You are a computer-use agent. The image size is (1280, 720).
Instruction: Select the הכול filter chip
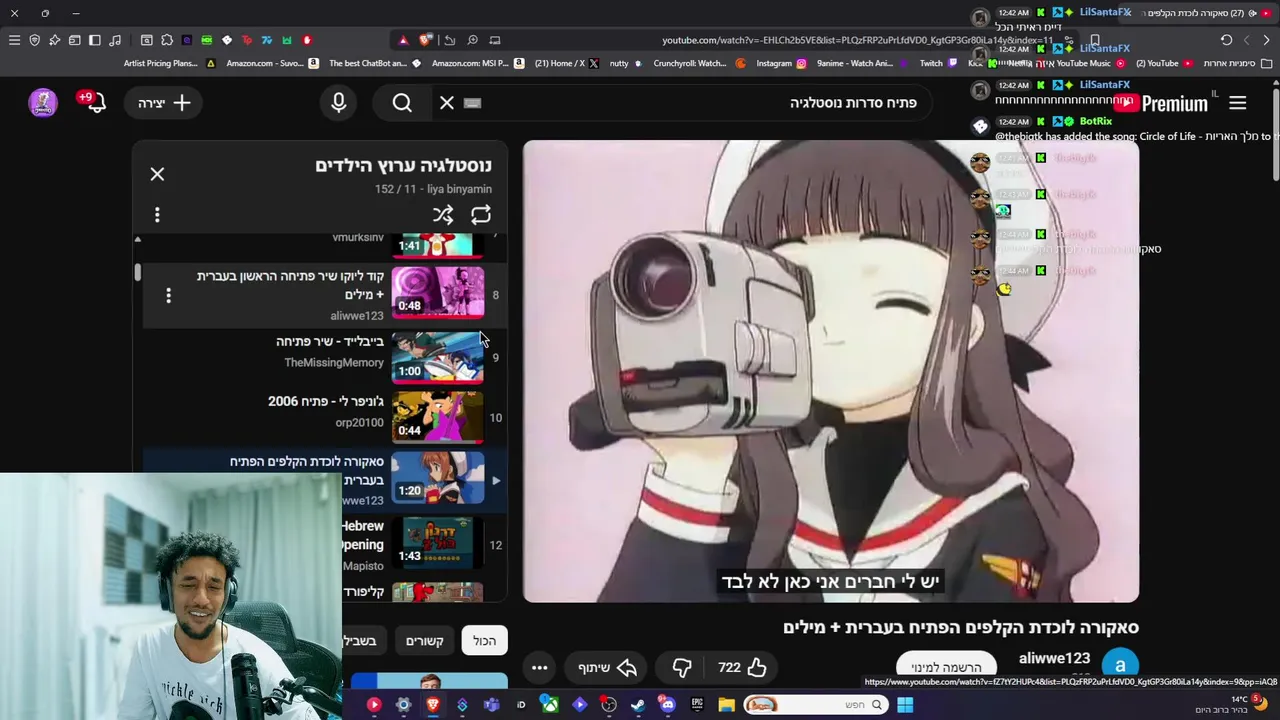pyautogui.click(x=484, y=640)
